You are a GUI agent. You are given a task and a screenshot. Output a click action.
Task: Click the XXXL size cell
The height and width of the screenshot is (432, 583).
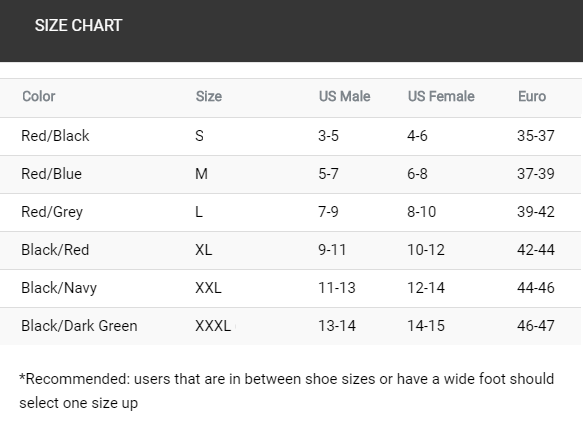(x=213, y=326)
